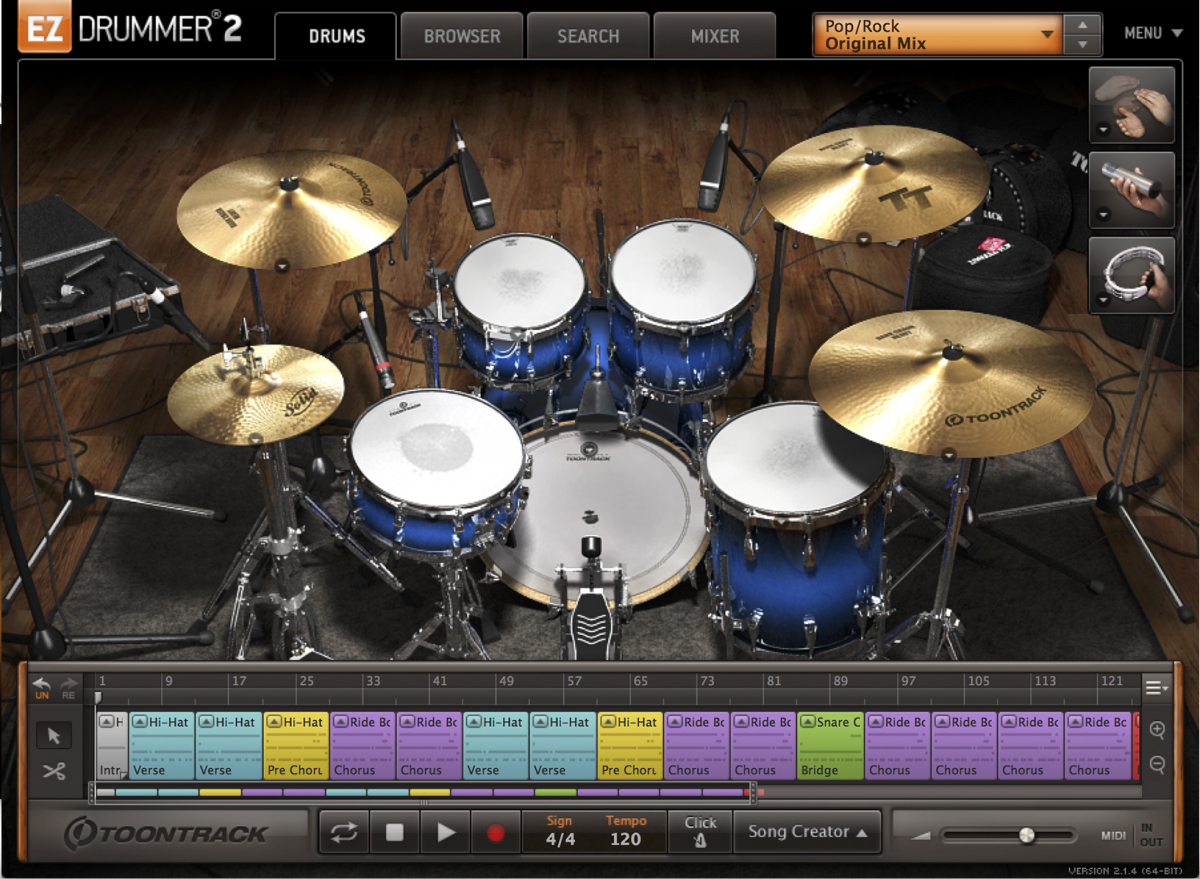The height and width of the screenshot is (879, 1200).
Task: Click the undo arrow icon
Action: (x=42, y=684)
